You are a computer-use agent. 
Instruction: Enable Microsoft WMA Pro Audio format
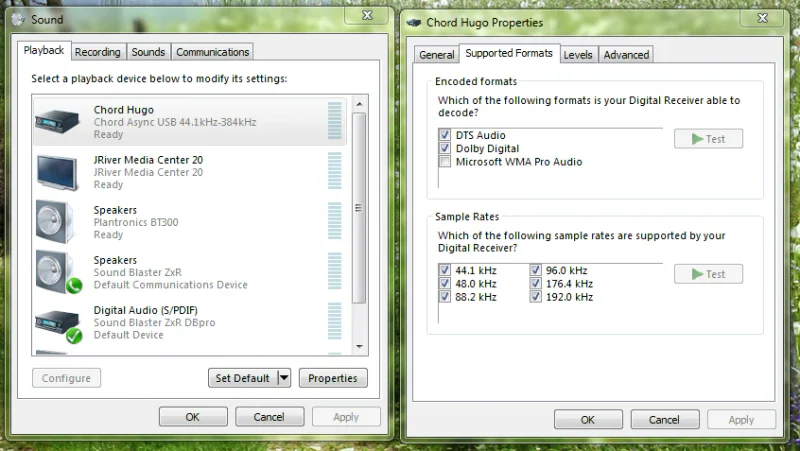coord(445,162)
